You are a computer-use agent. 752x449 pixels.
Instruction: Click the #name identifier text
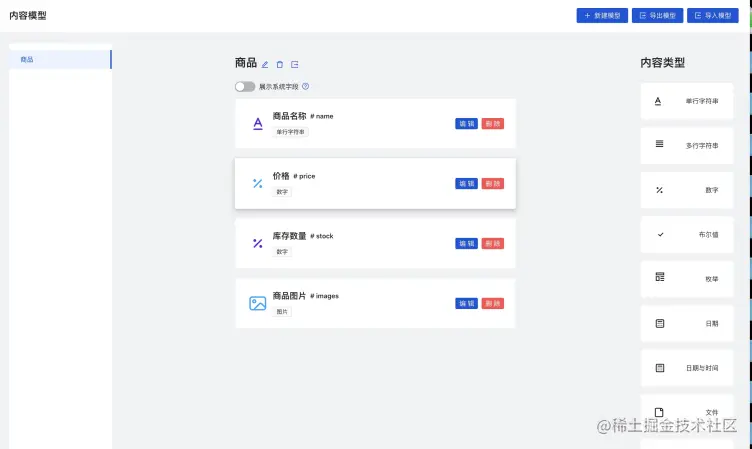pos(321,116)
